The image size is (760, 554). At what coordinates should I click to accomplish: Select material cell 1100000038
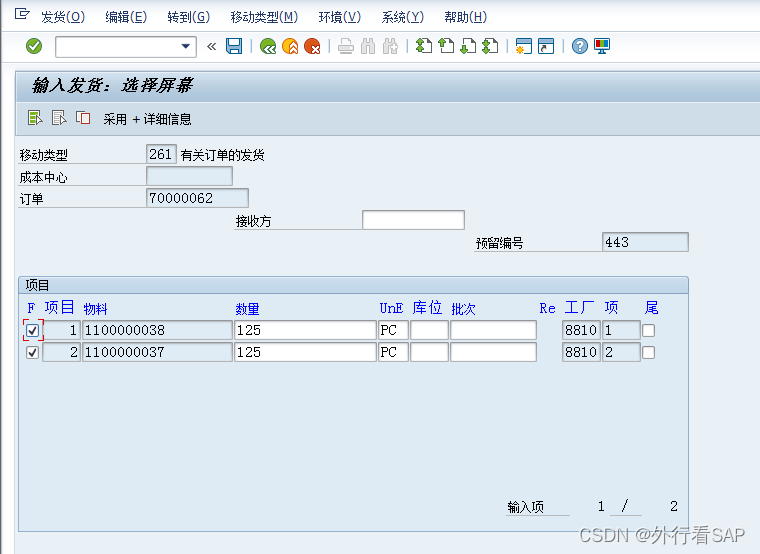coord(157,330)
